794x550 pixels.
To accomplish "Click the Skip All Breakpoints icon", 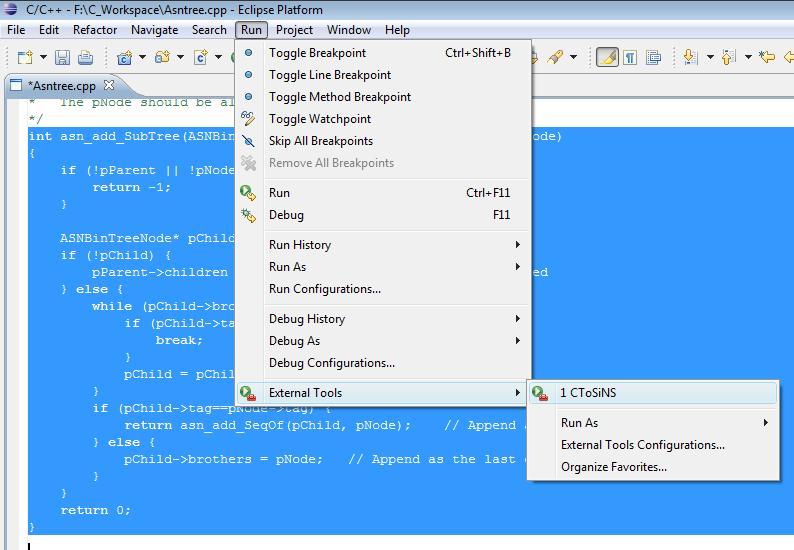I will click(248, 141).
